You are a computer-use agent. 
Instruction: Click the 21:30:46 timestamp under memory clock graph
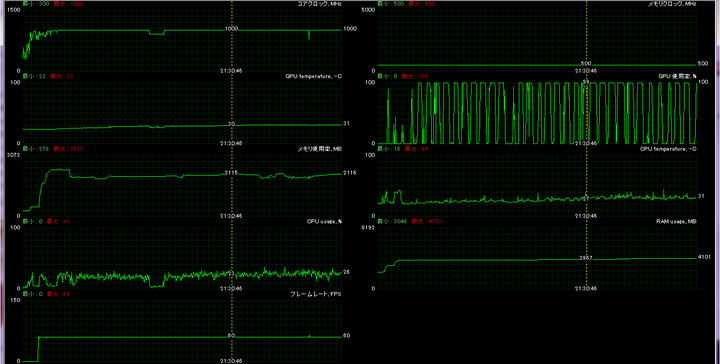click(586, 71)
